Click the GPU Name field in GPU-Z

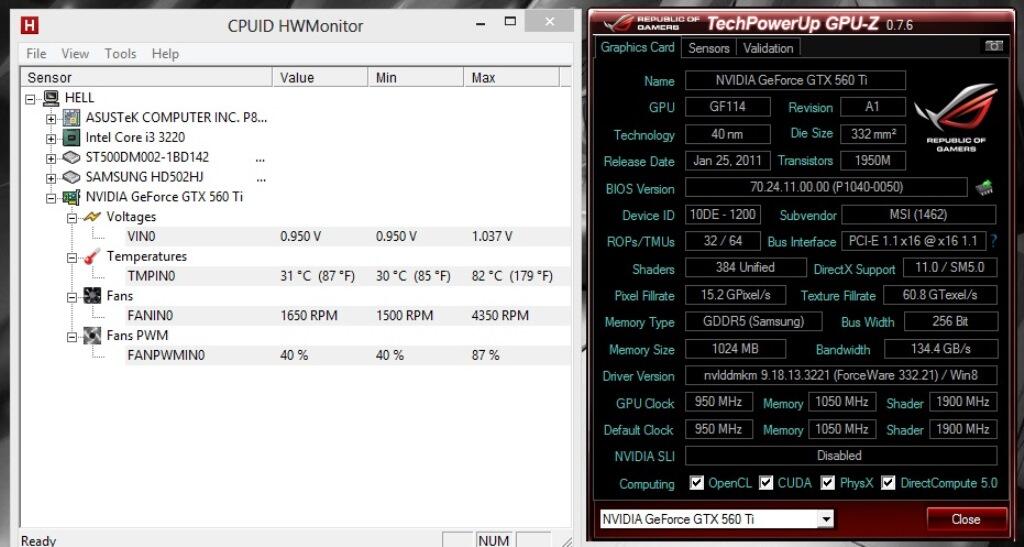(x=795, y=80)
